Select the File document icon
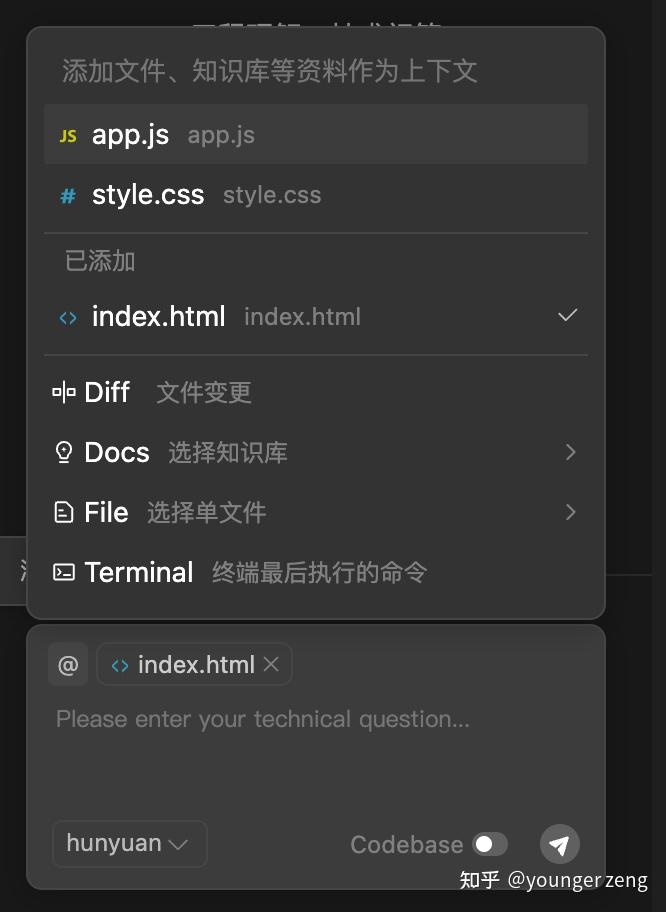 click(x=63, y=512)
